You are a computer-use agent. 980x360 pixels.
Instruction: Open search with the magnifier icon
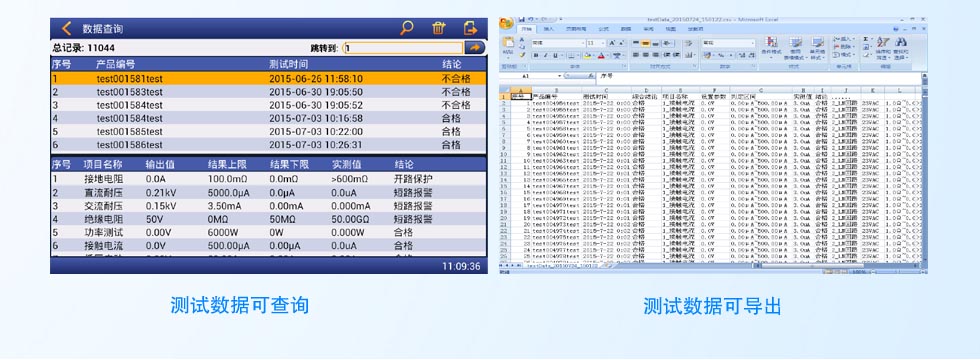pyautogui.click(x=407, y=28)
